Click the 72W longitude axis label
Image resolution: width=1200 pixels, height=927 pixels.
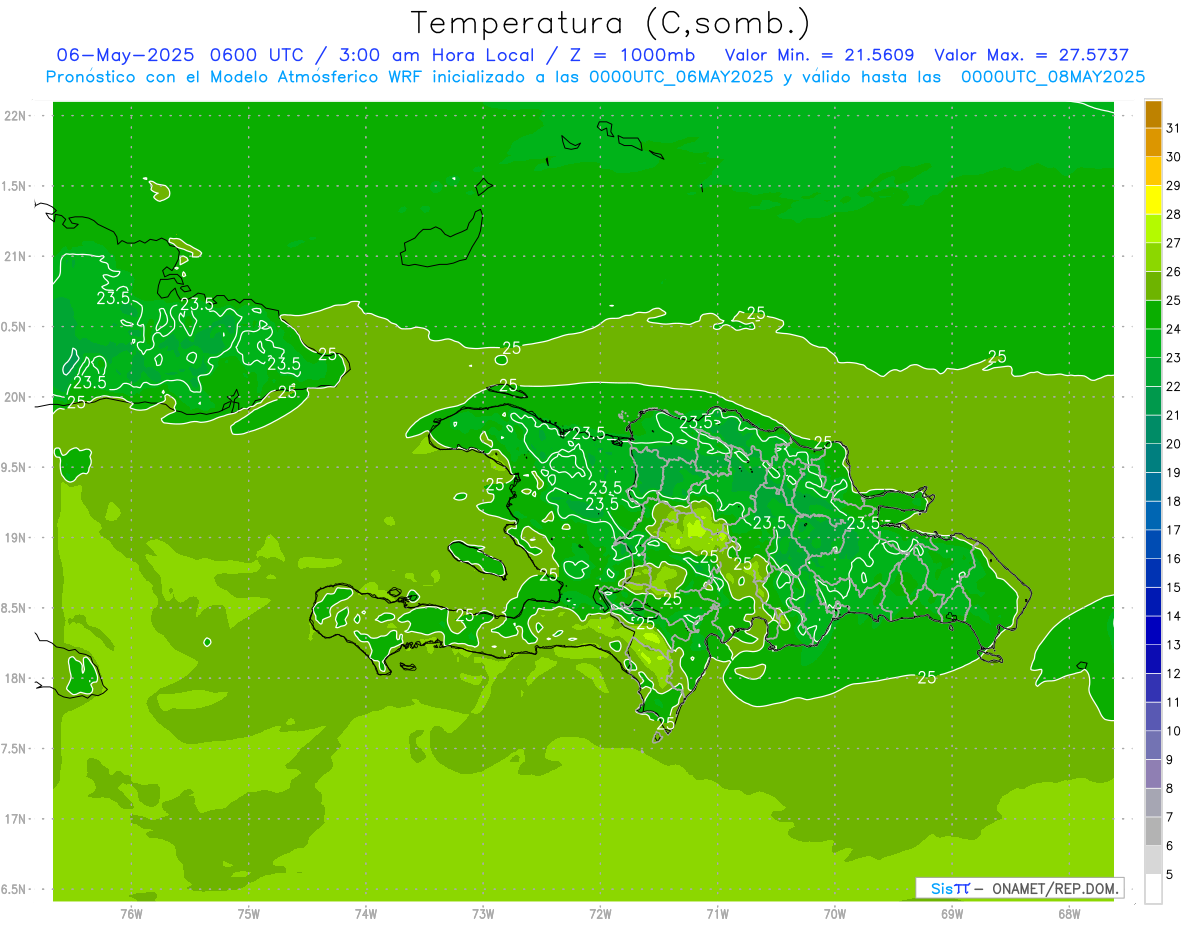click(x=600, y=914)
